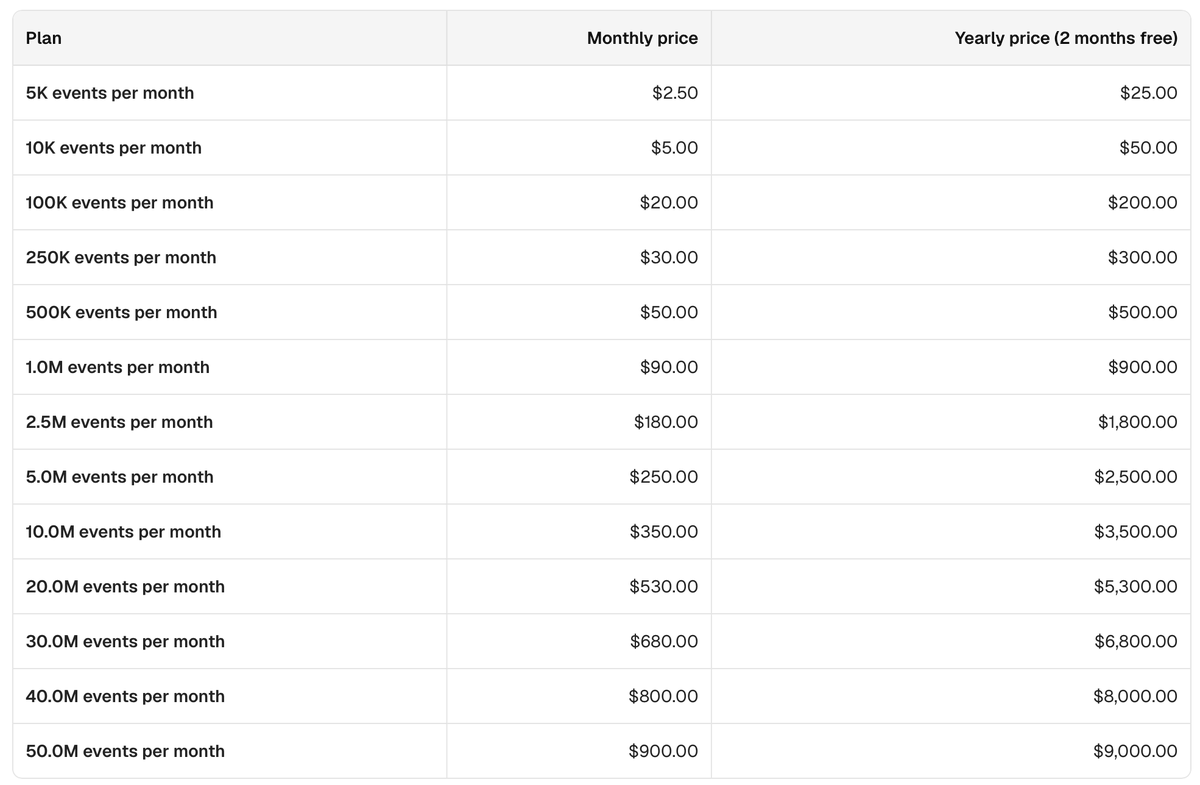Select the 5K events per month plan
Screen dimensions: 1200x785
click(x=110, y=93)
